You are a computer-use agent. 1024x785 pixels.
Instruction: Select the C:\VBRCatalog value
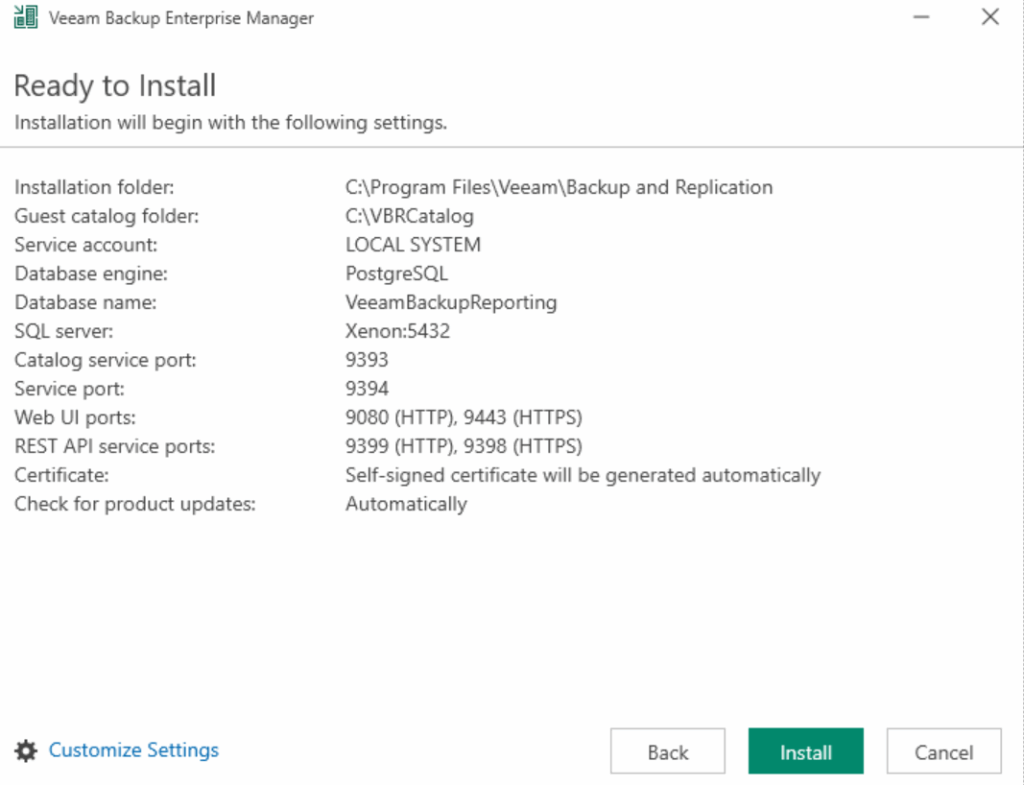click(409, 216)
